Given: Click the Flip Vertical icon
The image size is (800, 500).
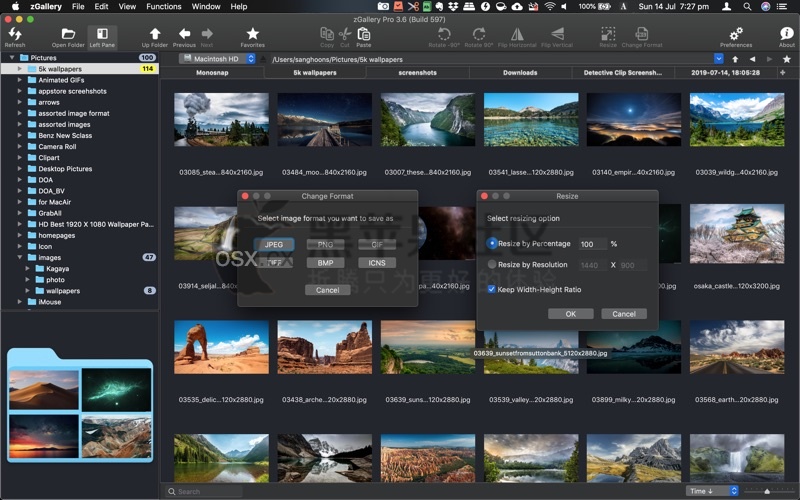Looking at the screenshot, I should click(x=557, y=34).
